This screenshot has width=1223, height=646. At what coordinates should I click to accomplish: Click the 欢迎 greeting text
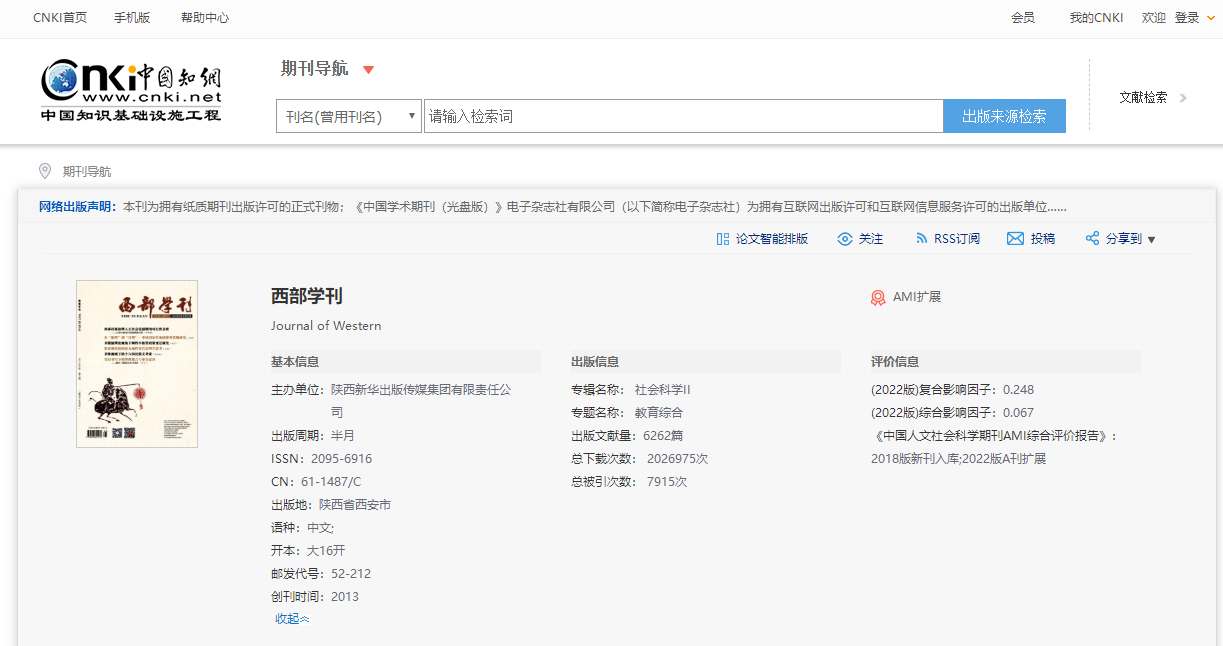click(x=1154, y=18)
